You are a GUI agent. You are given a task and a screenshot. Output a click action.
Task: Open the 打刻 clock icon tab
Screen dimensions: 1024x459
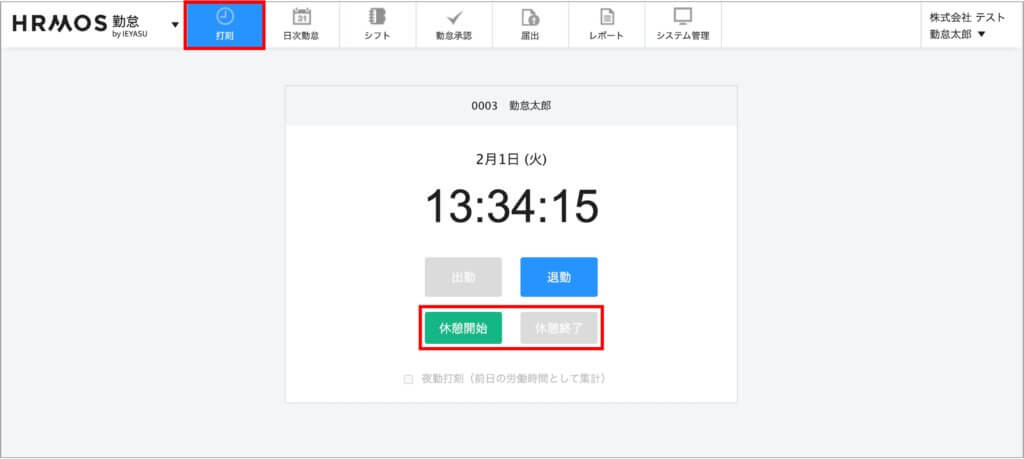[225, 17]
